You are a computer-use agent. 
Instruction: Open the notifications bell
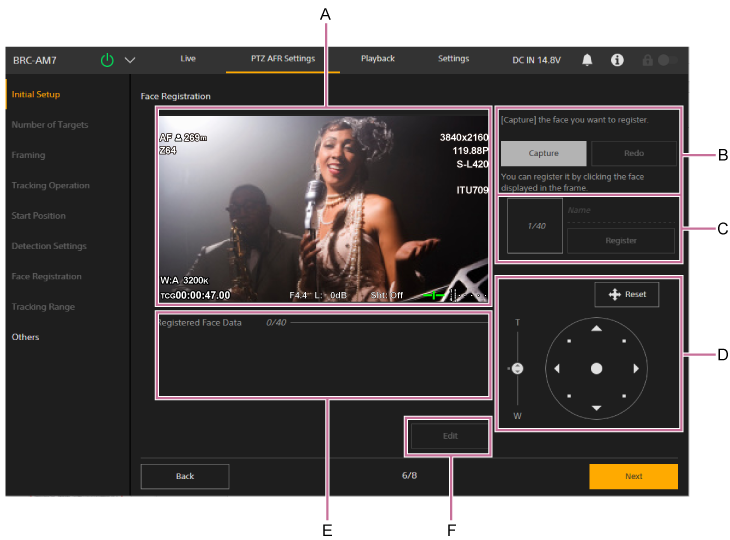tap(587, 60)
